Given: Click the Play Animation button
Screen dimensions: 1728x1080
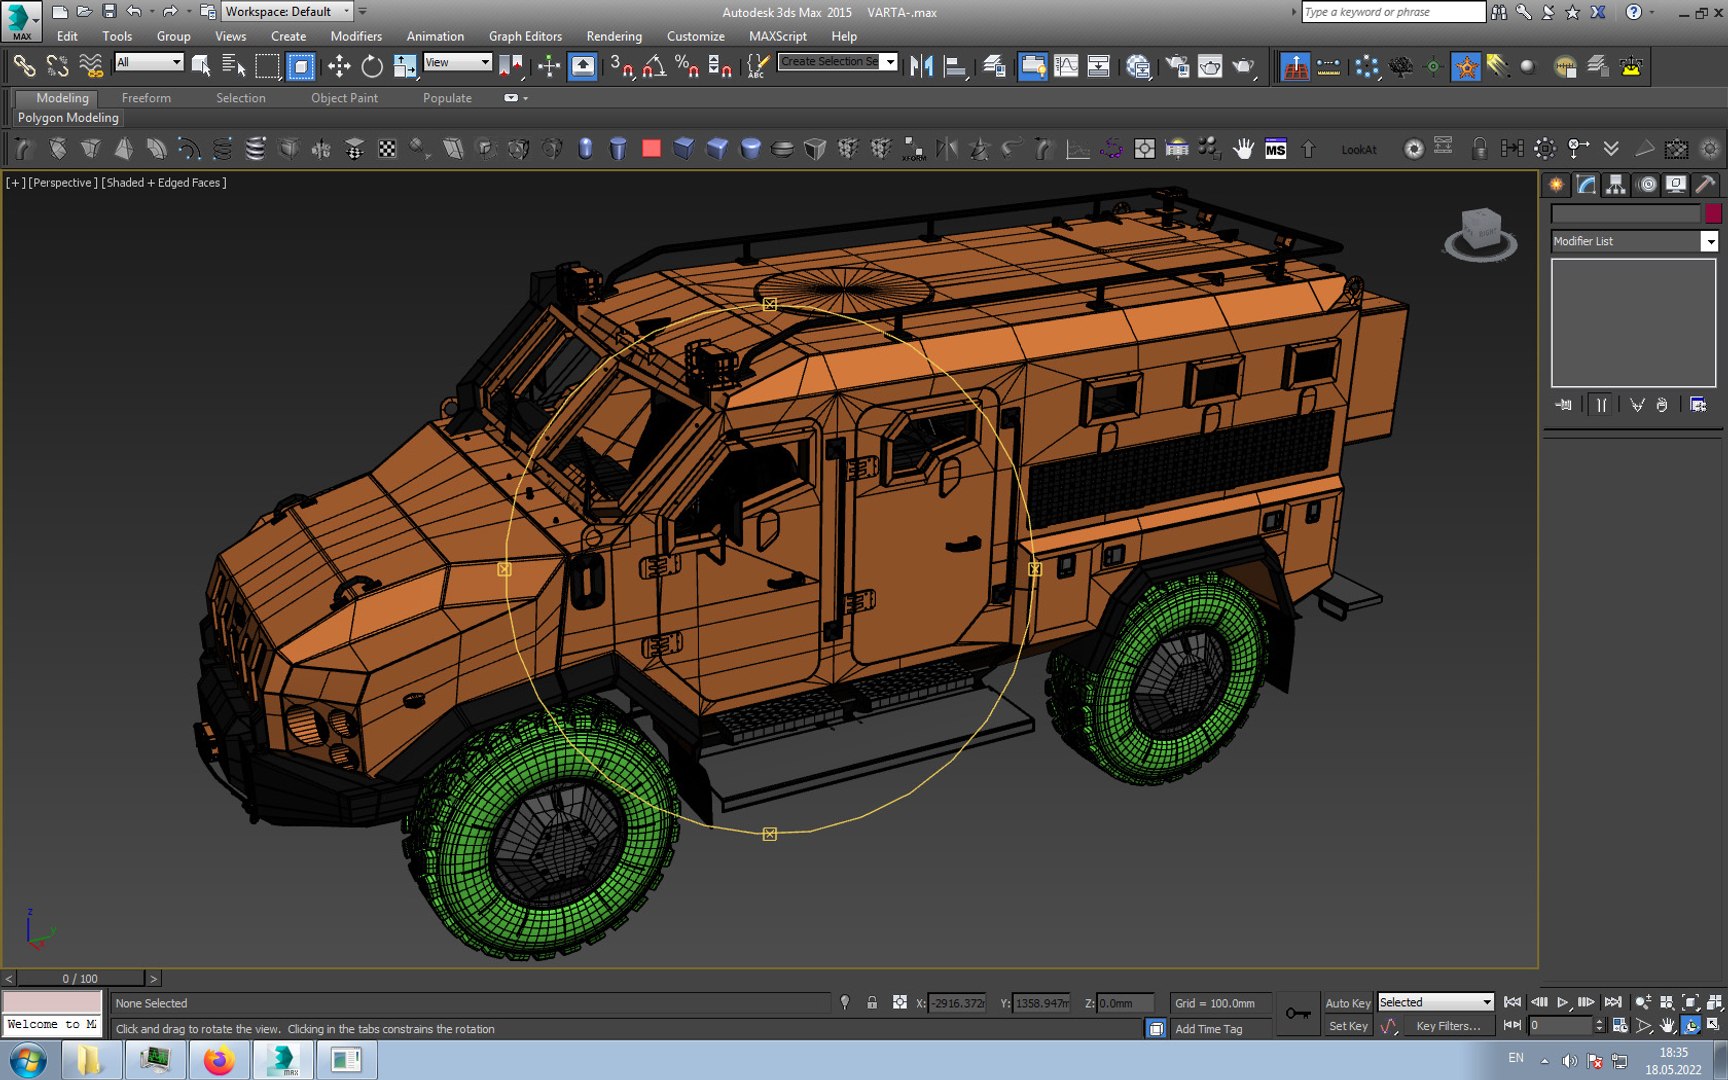Looking at the screenshot, I should click(x=1563, y=1002).
